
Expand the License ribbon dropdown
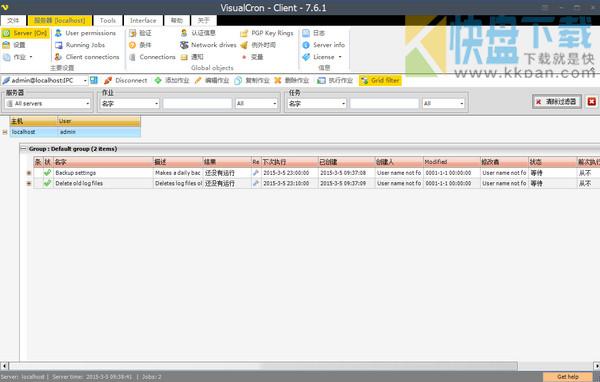pos(322,57)
